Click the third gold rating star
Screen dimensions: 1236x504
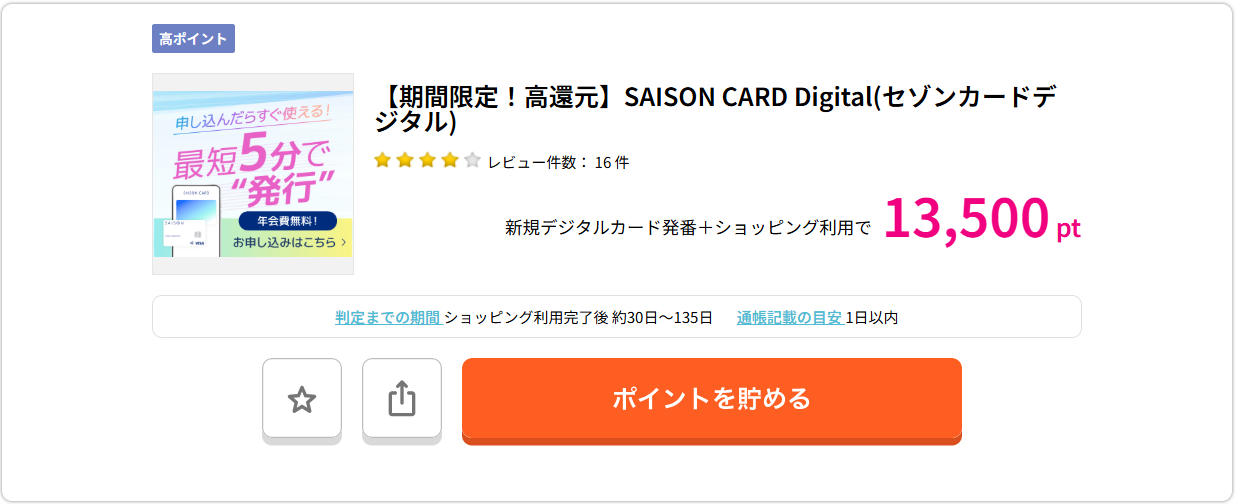[x=427, y=161]
